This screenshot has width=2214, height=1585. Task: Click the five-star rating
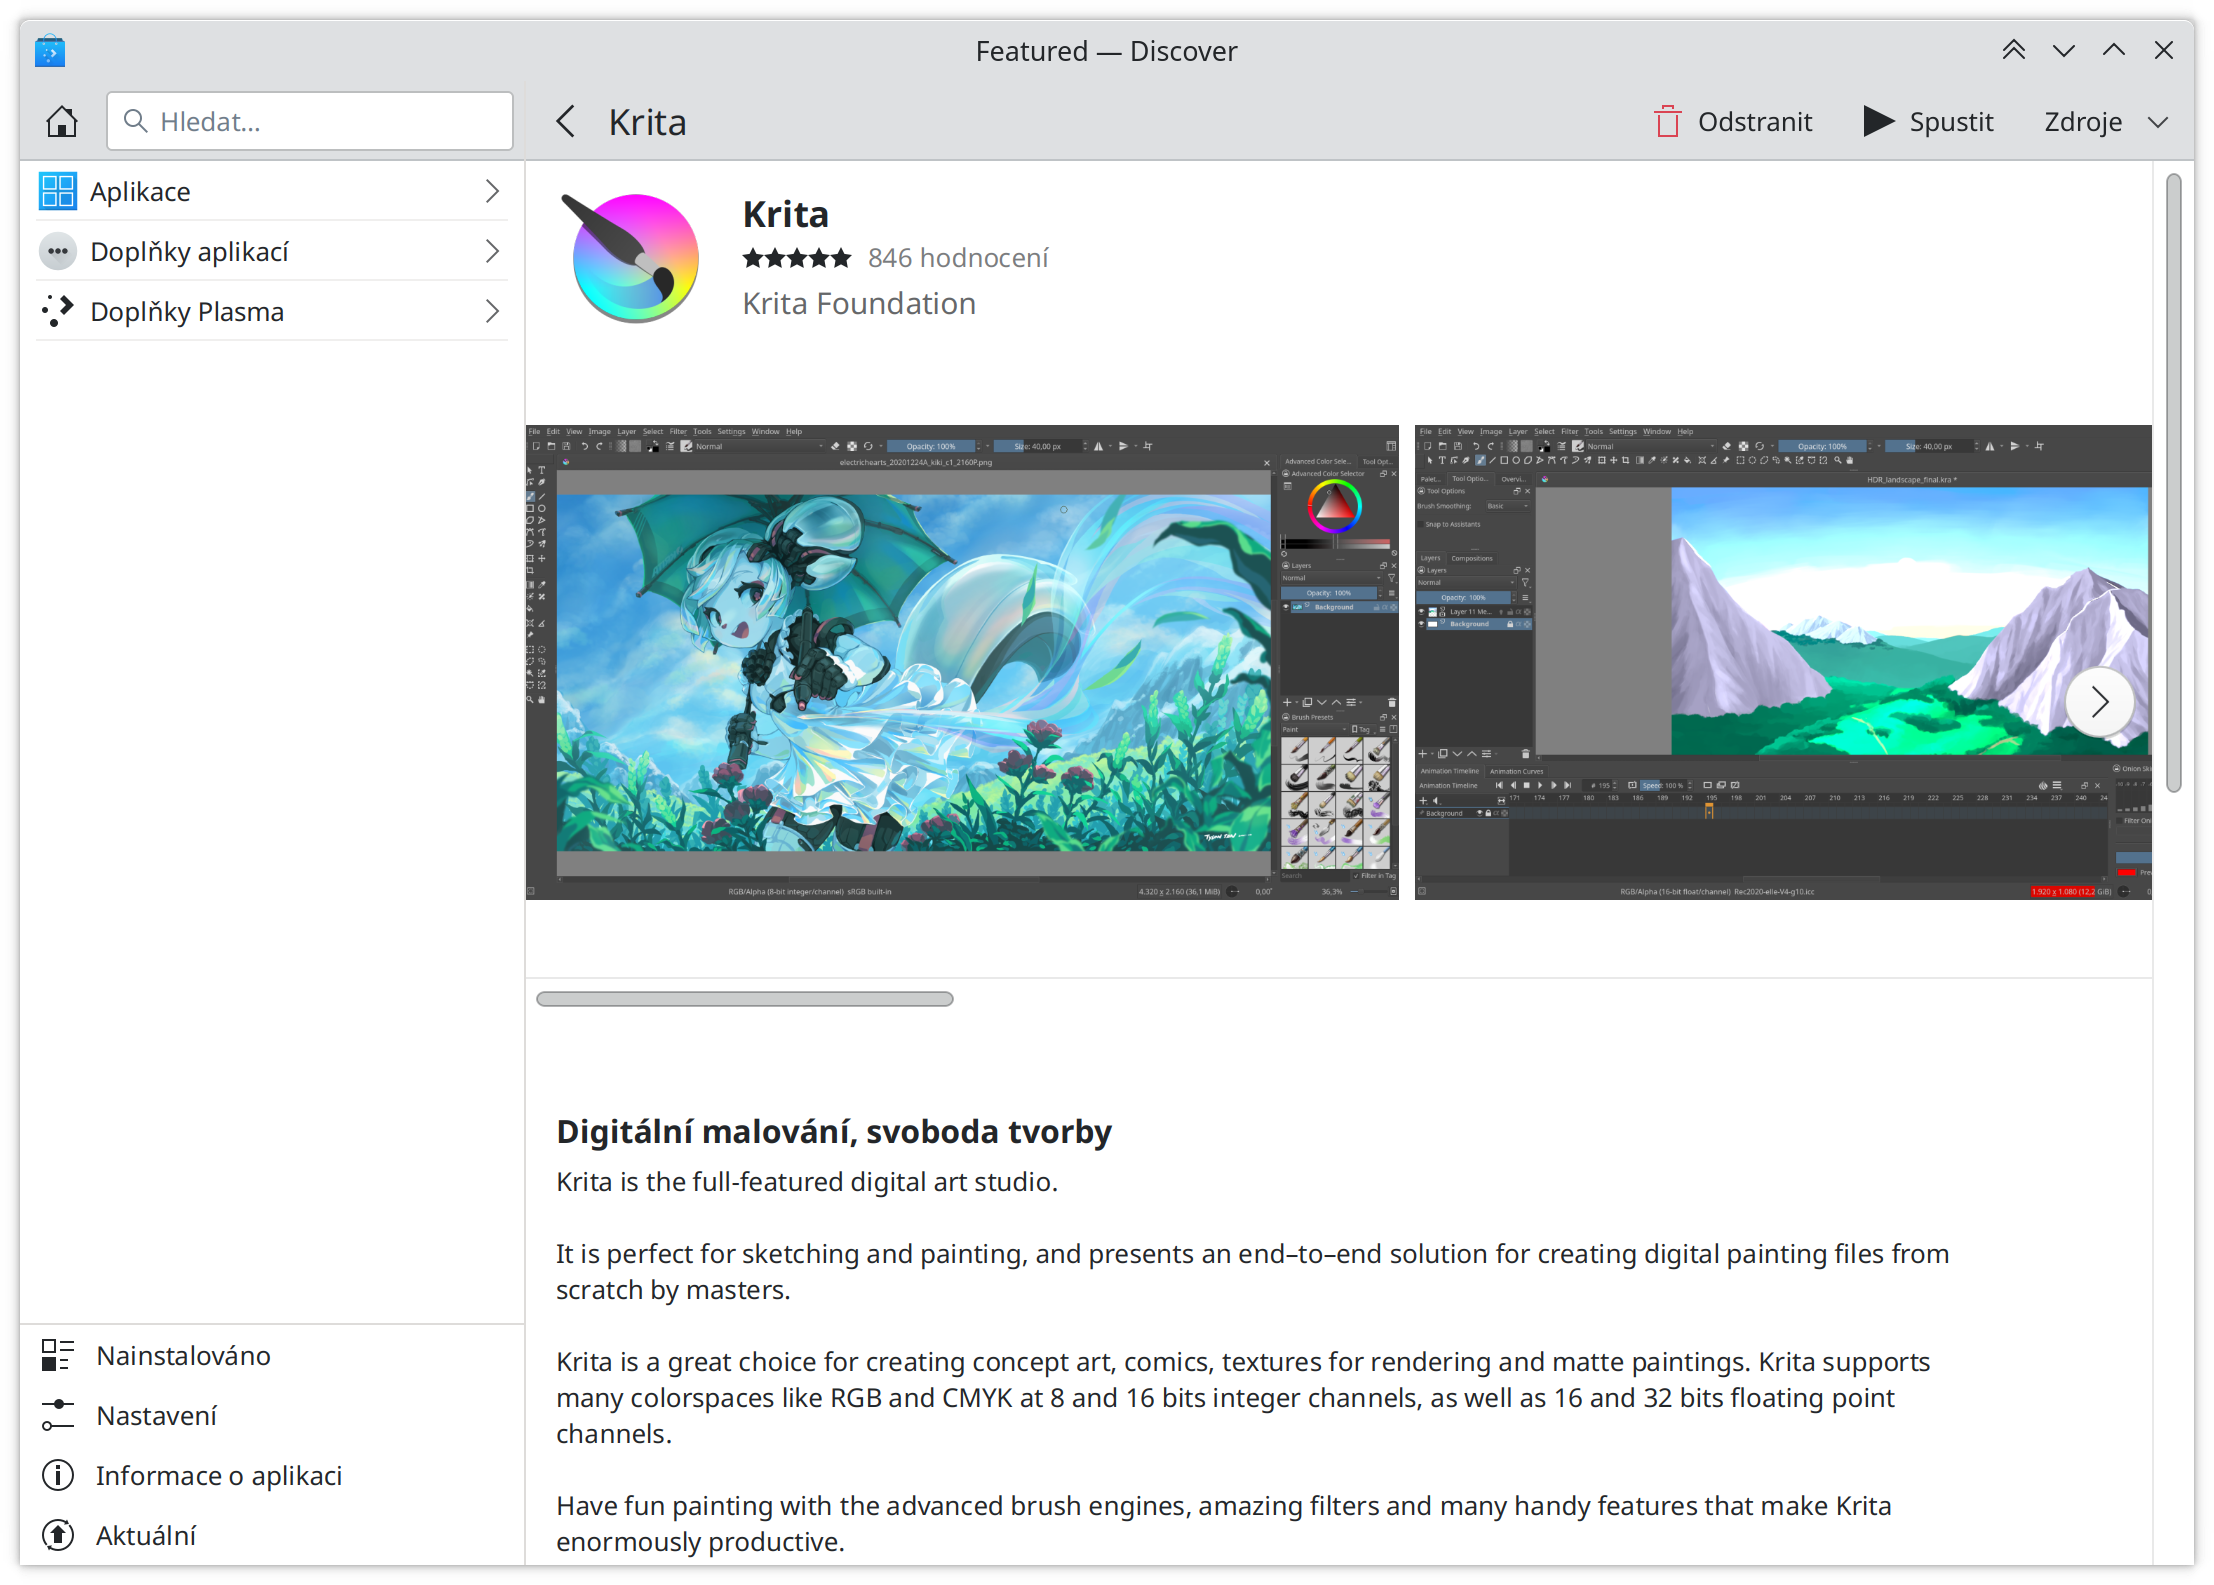tap(796, 259)
